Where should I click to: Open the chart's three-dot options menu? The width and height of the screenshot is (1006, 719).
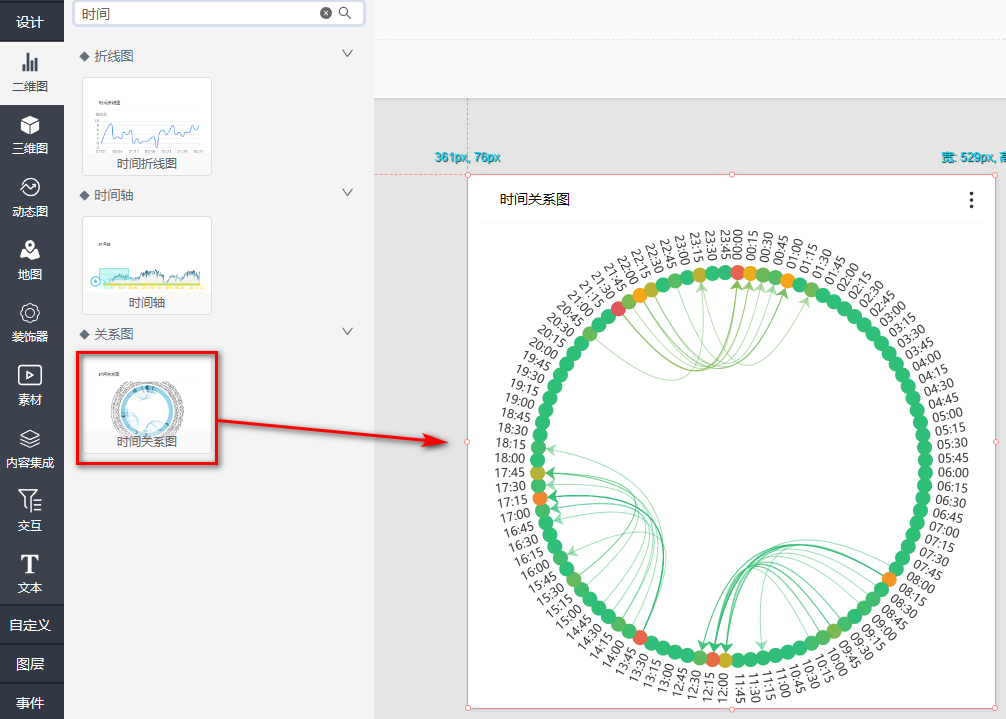pos(971,200)
